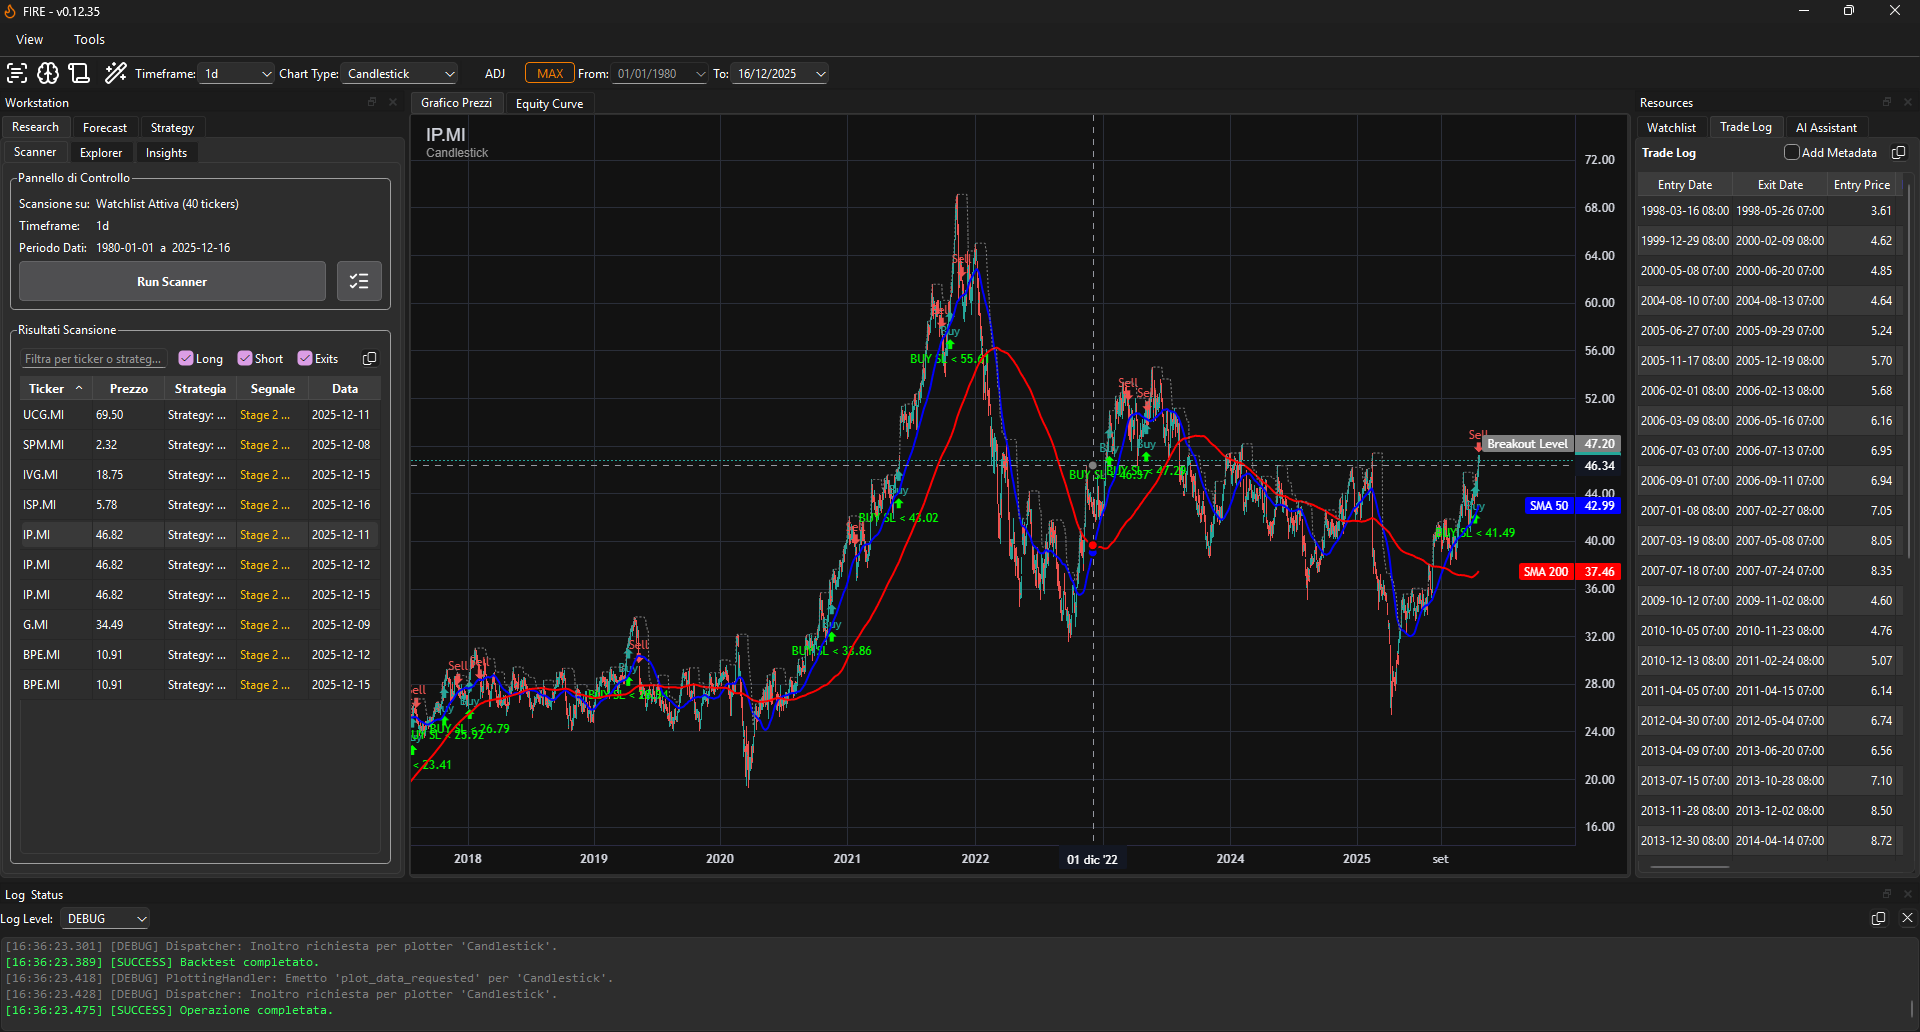
Task: Open the Log Level DEBUG dropdown
Action: point(106,919)
